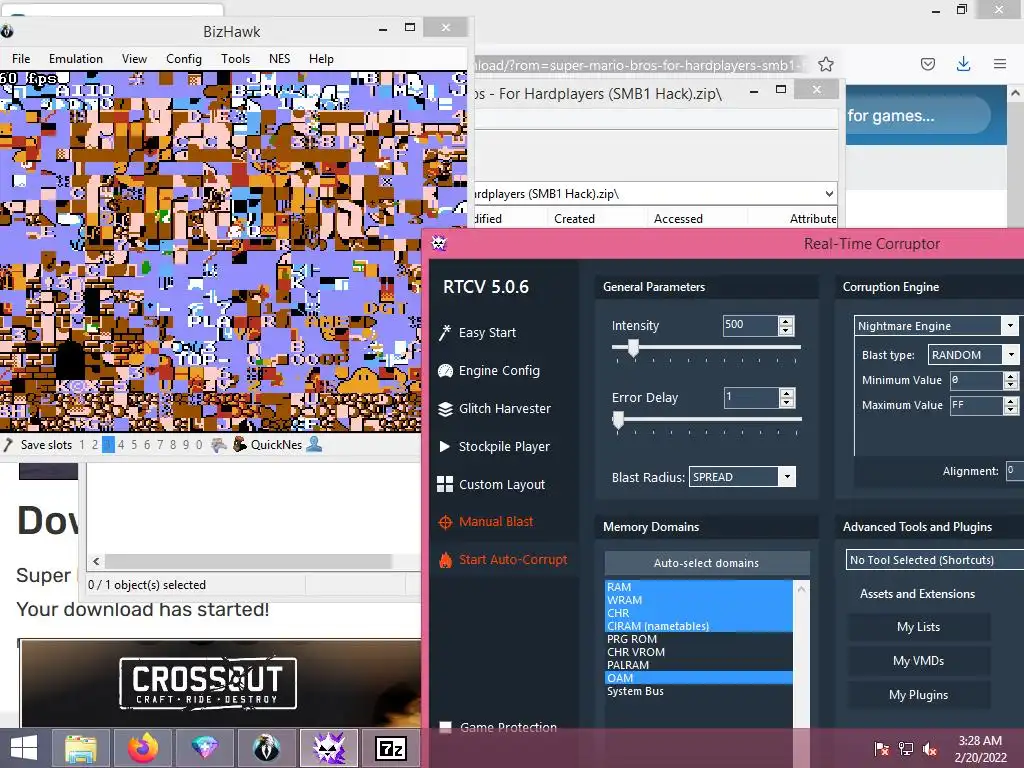Open the Windows Start menu
The image size is (1024, 768).
tap(24, 748)
